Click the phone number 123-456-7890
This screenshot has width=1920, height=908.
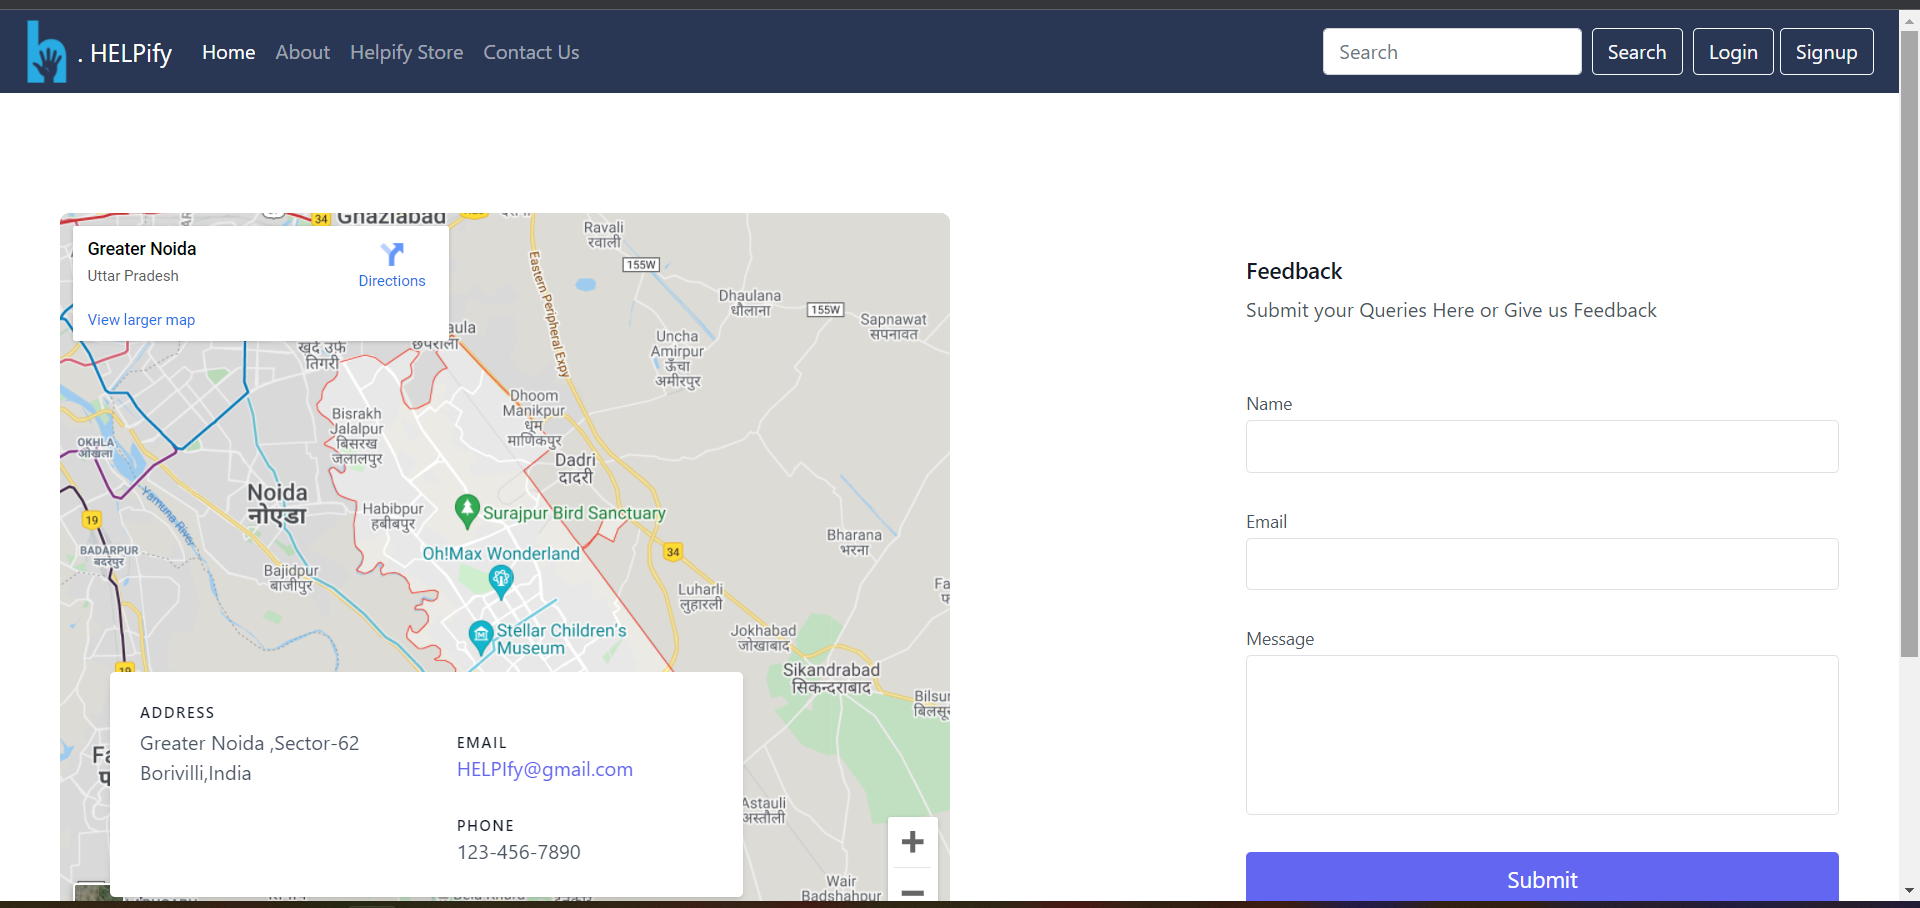coord(519,852)
